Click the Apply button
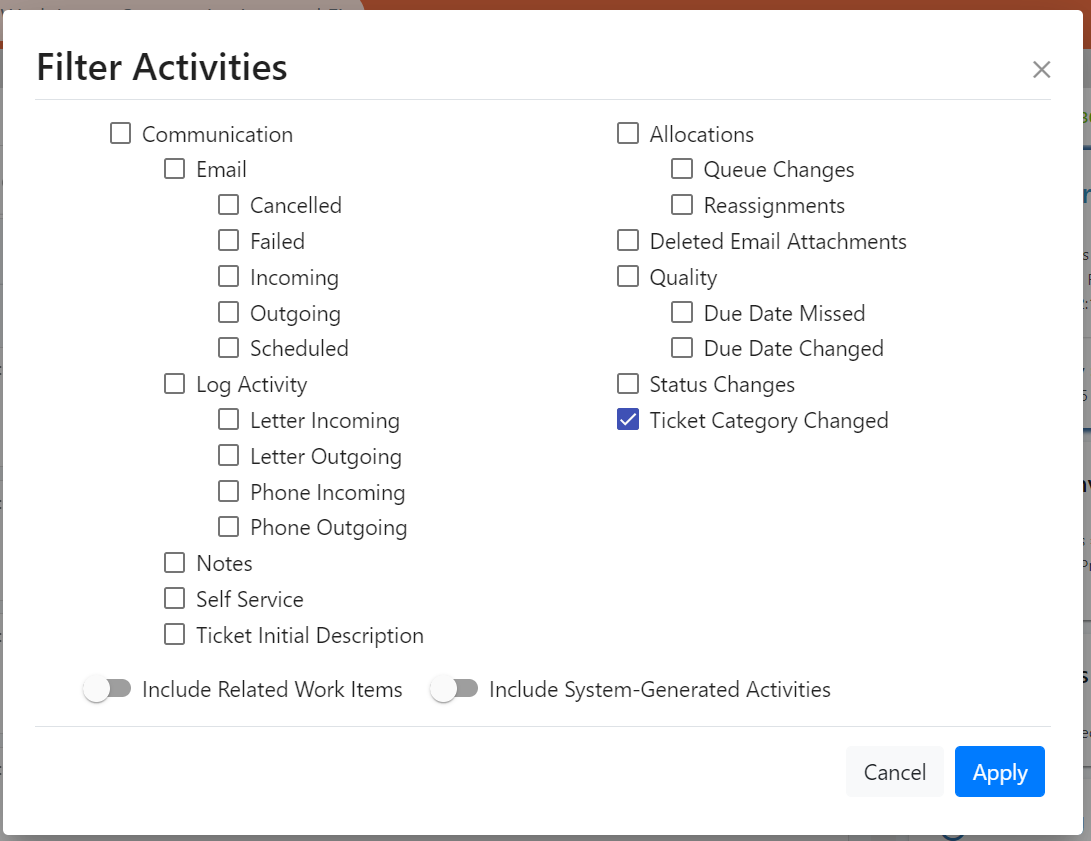 point(999,772)
